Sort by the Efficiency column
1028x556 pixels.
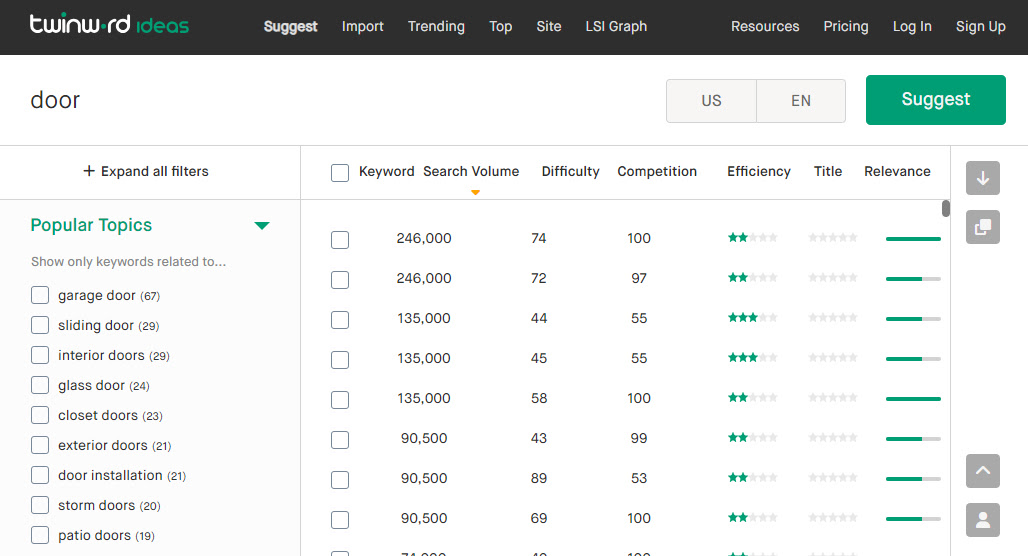click(759, 171)
